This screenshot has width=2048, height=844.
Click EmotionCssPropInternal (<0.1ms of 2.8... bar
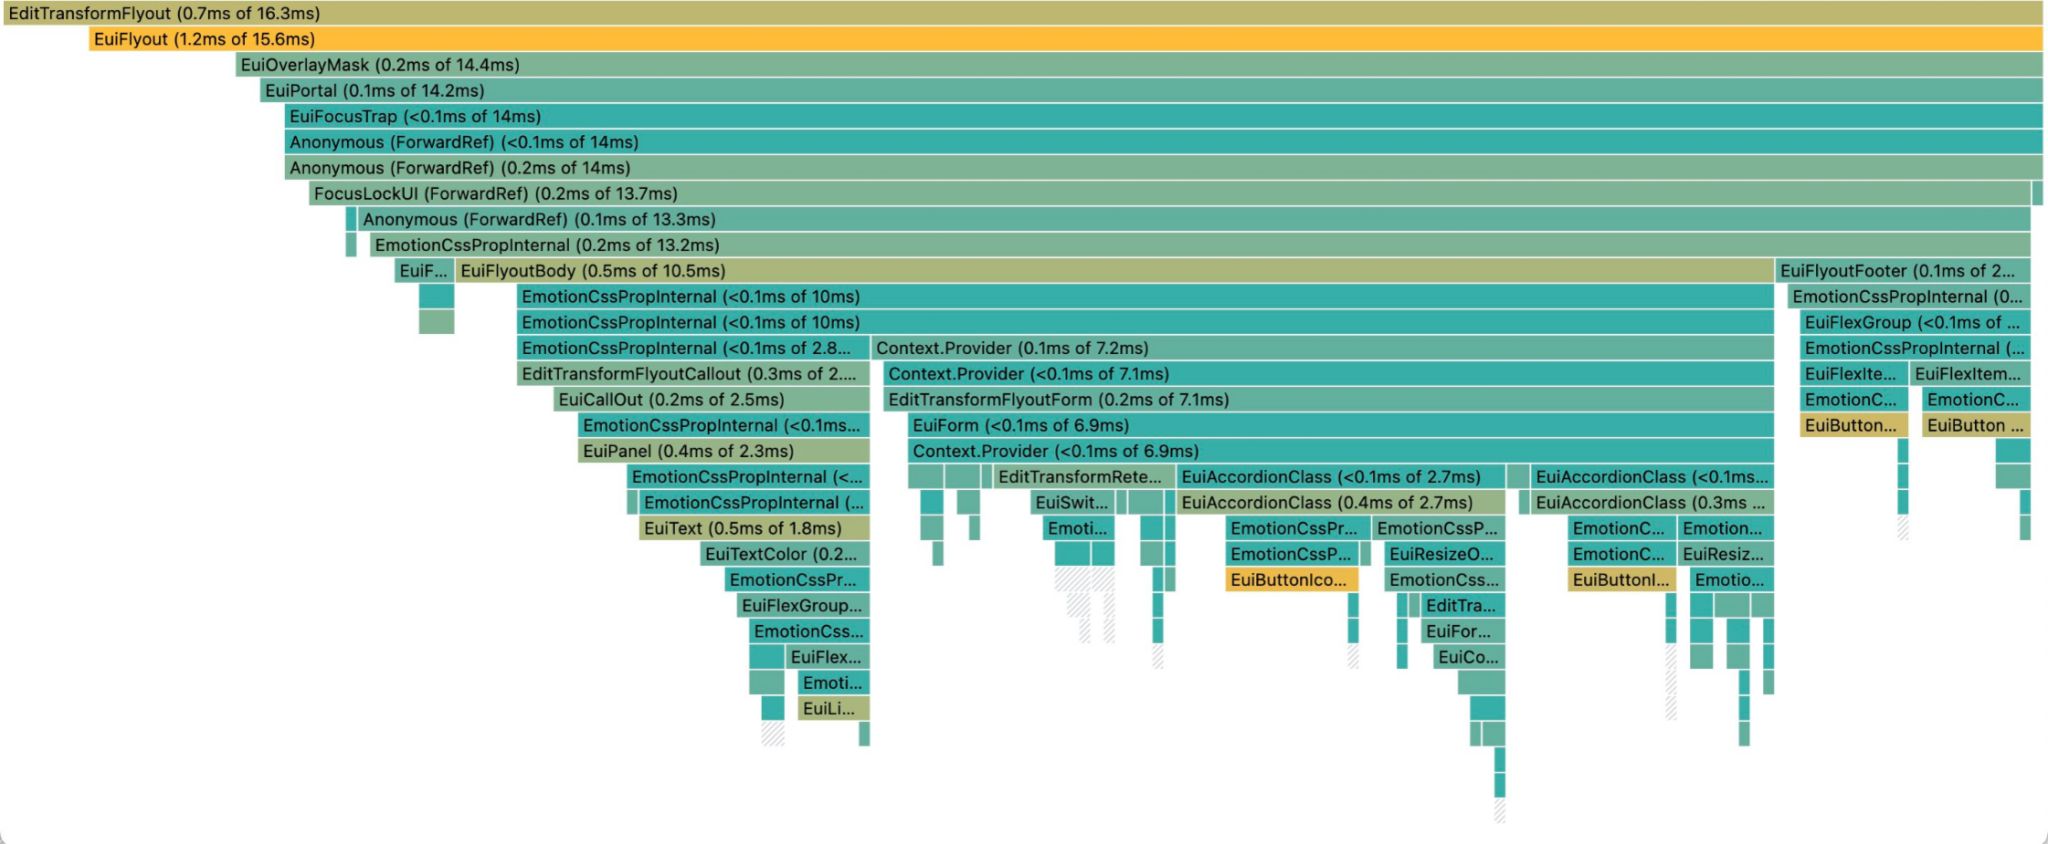coord(693,348)
